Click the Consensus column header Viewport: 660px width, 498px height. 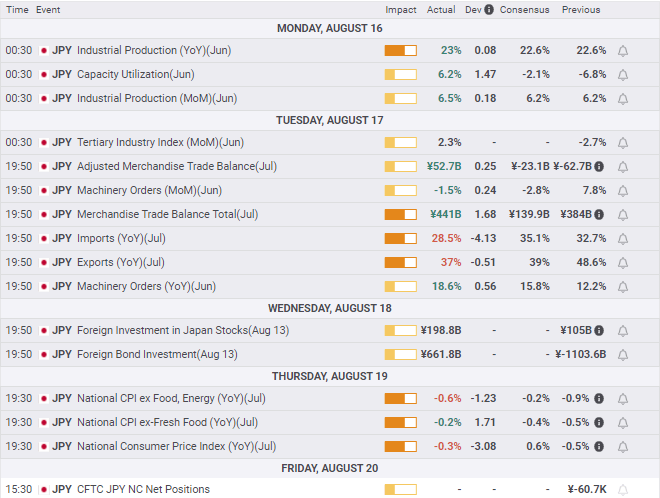click(x=525, y=10)
